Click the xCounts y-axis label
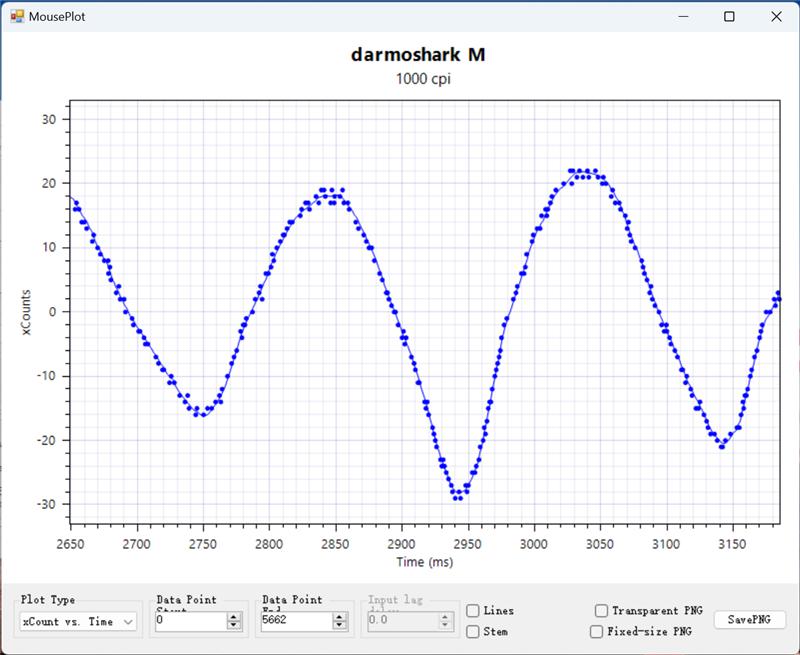 coord(28,311)
